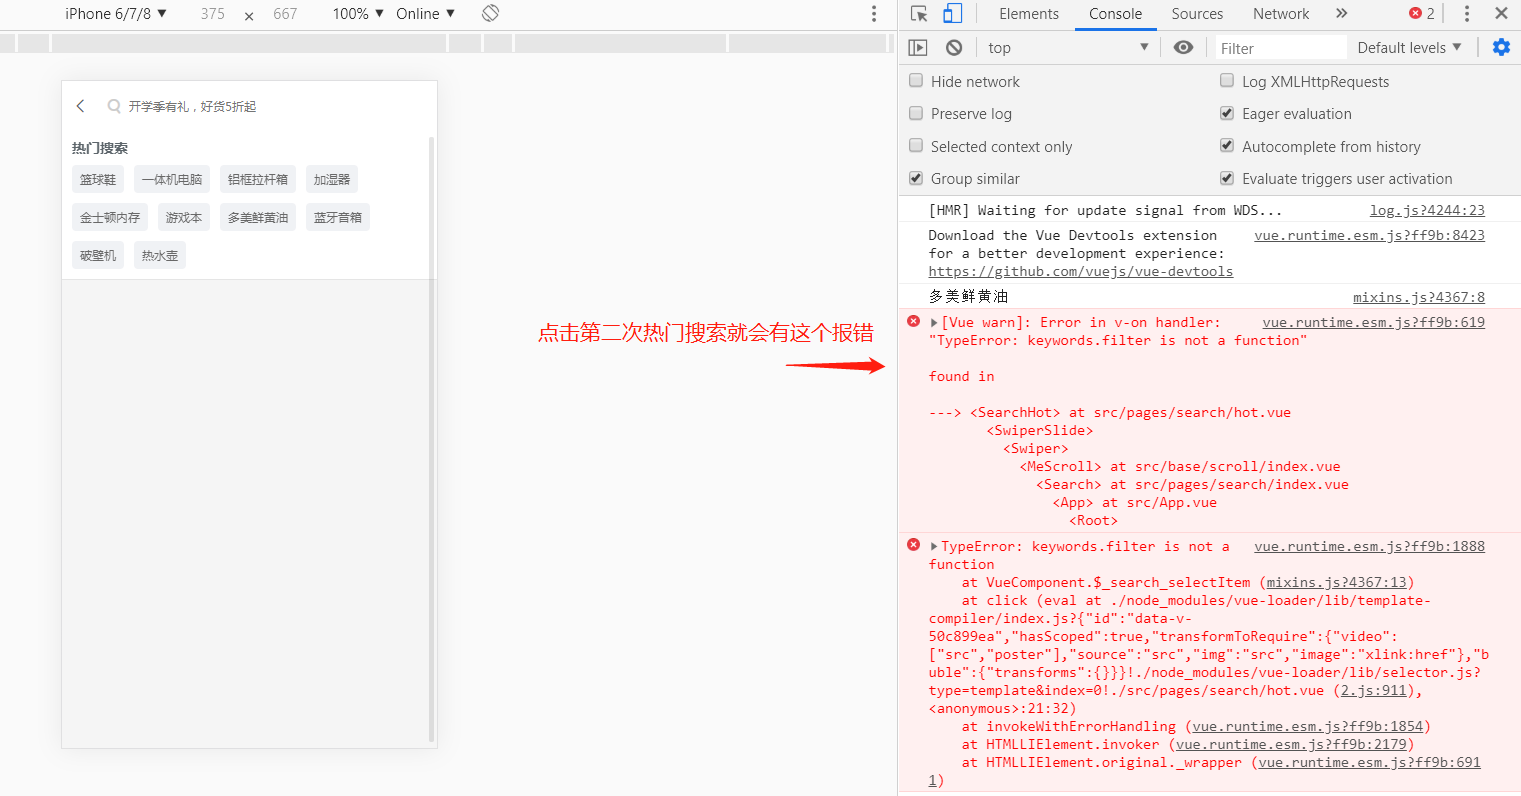The image size is (1521, 796).
Task: Tap the 金士顿内存 hot search tag
Action: [x=110, y=217]
